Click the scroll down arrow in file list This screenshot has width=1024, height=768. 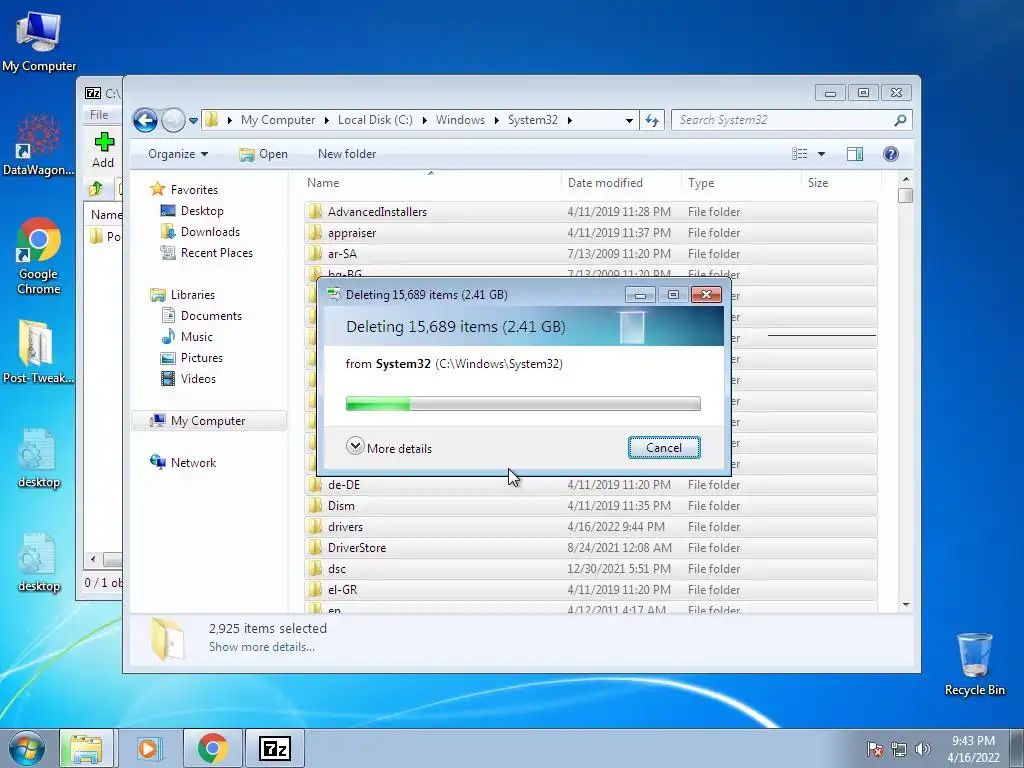905,605
